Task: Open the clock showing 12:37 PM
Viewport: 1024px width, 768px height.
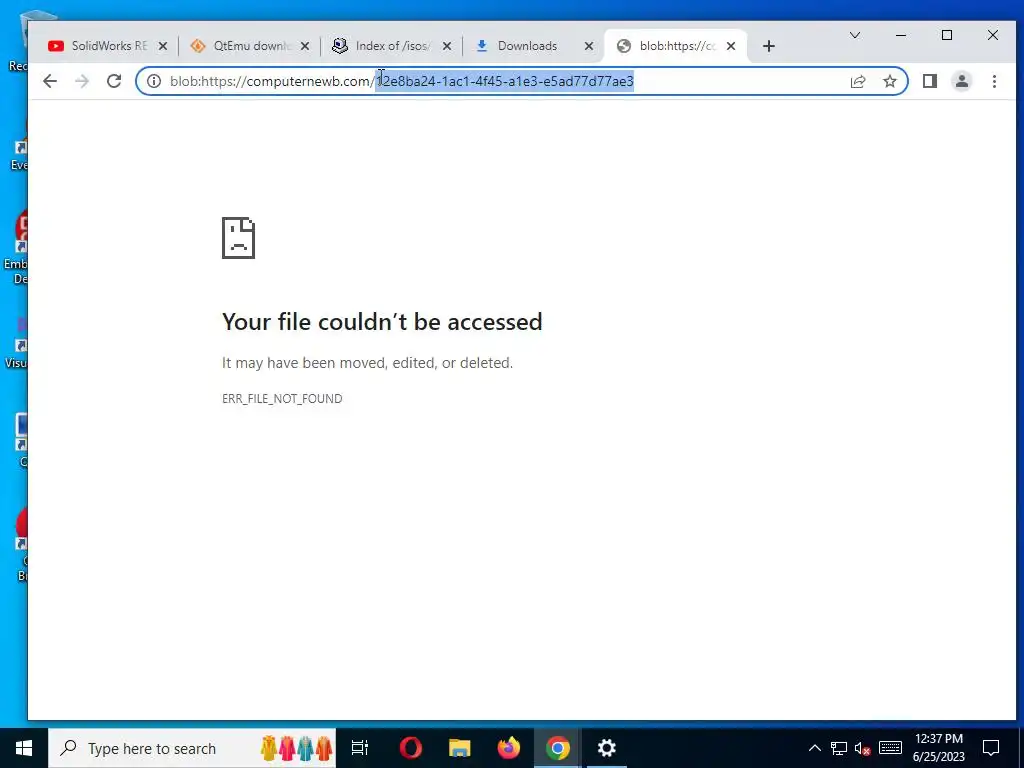Action: pyautogui.click(x=938, y=748)
